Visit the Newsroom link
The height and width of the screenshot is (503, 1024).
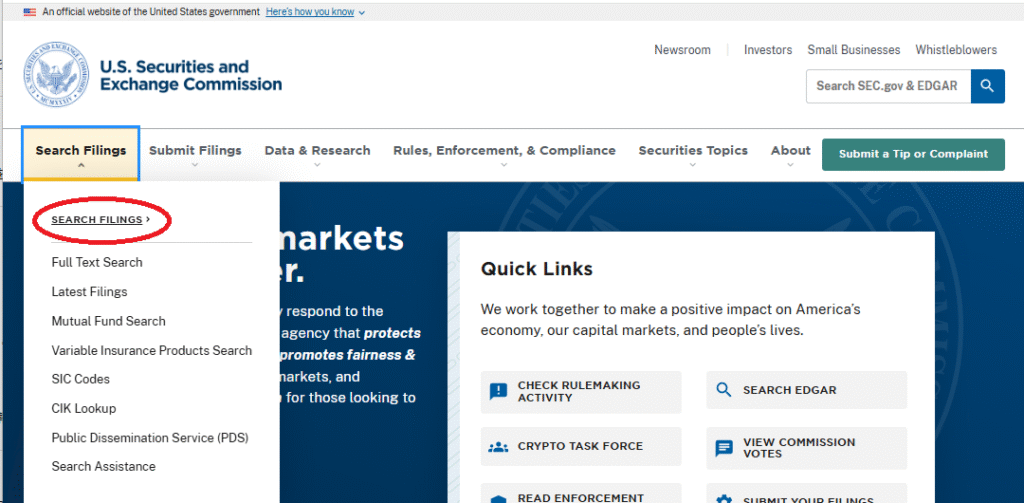pos(682,50)
